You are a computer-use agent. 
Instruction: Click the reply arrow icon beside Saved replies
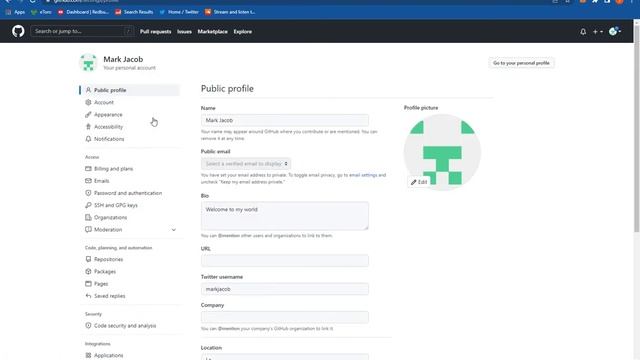point(88,296)
